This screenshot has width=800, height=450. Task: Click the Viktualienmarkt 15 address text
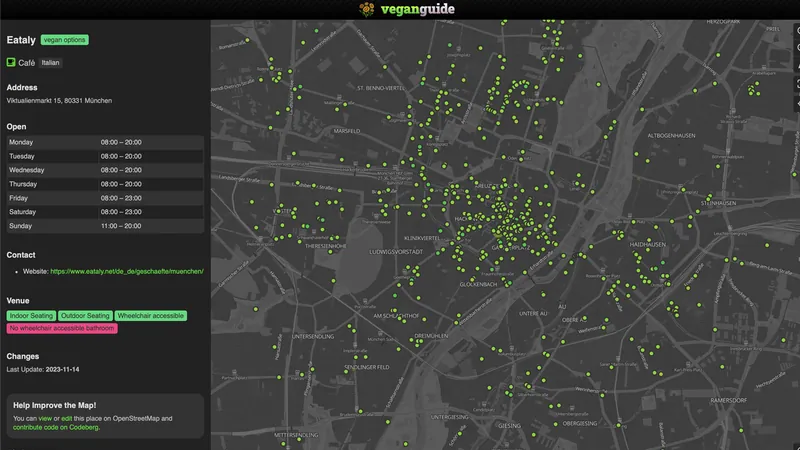(59, 101)
